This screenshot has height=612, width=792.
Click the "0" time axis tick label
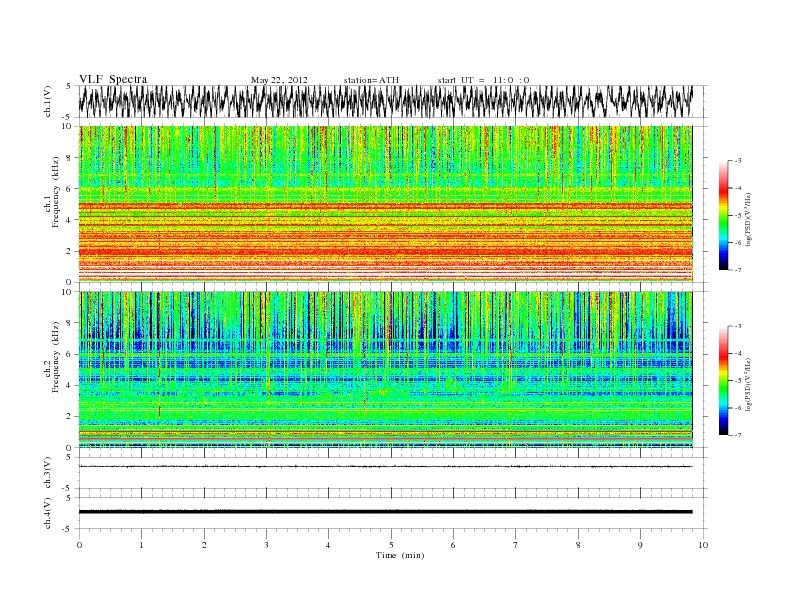coord(79,545)
